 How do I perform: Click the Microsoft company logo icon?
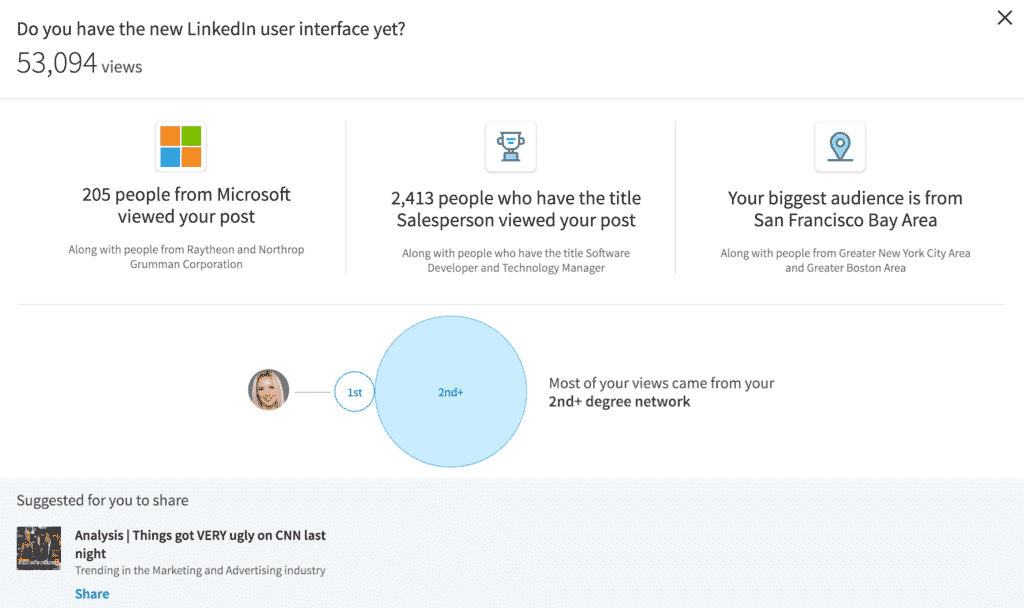pos(181,145)
